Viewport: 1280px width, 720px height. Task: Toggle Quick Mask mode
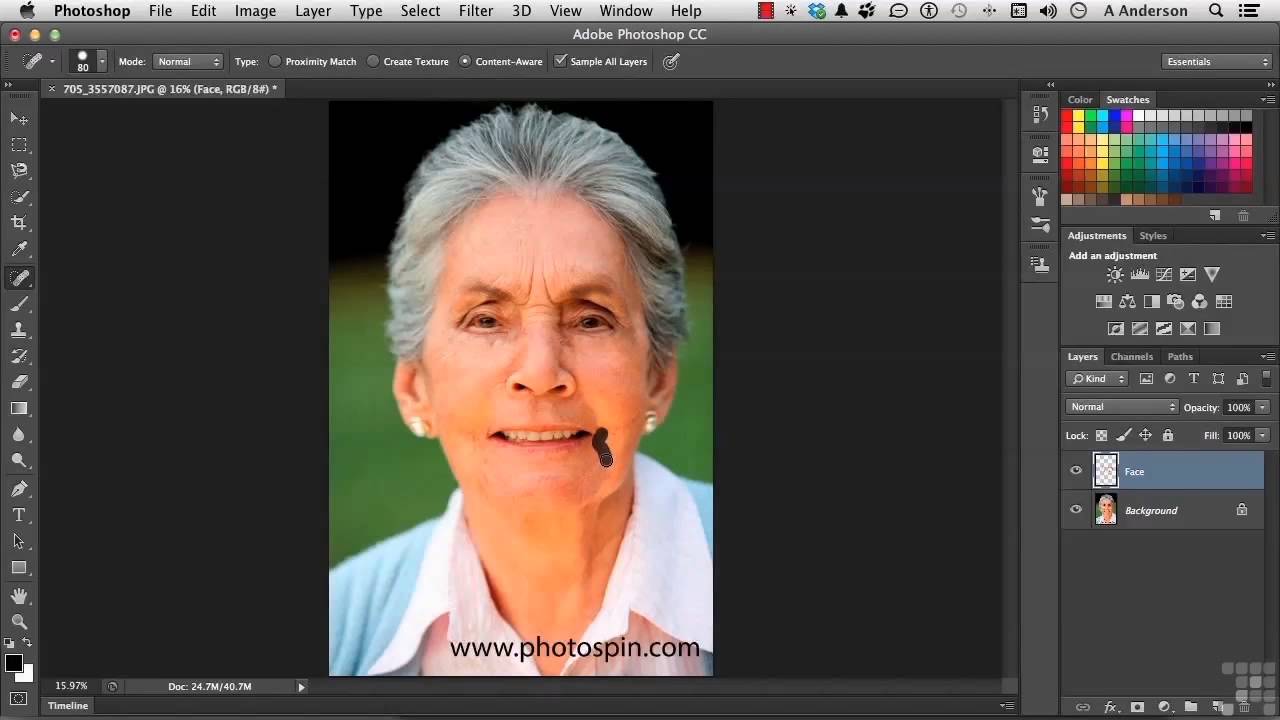tap(19, 698)
